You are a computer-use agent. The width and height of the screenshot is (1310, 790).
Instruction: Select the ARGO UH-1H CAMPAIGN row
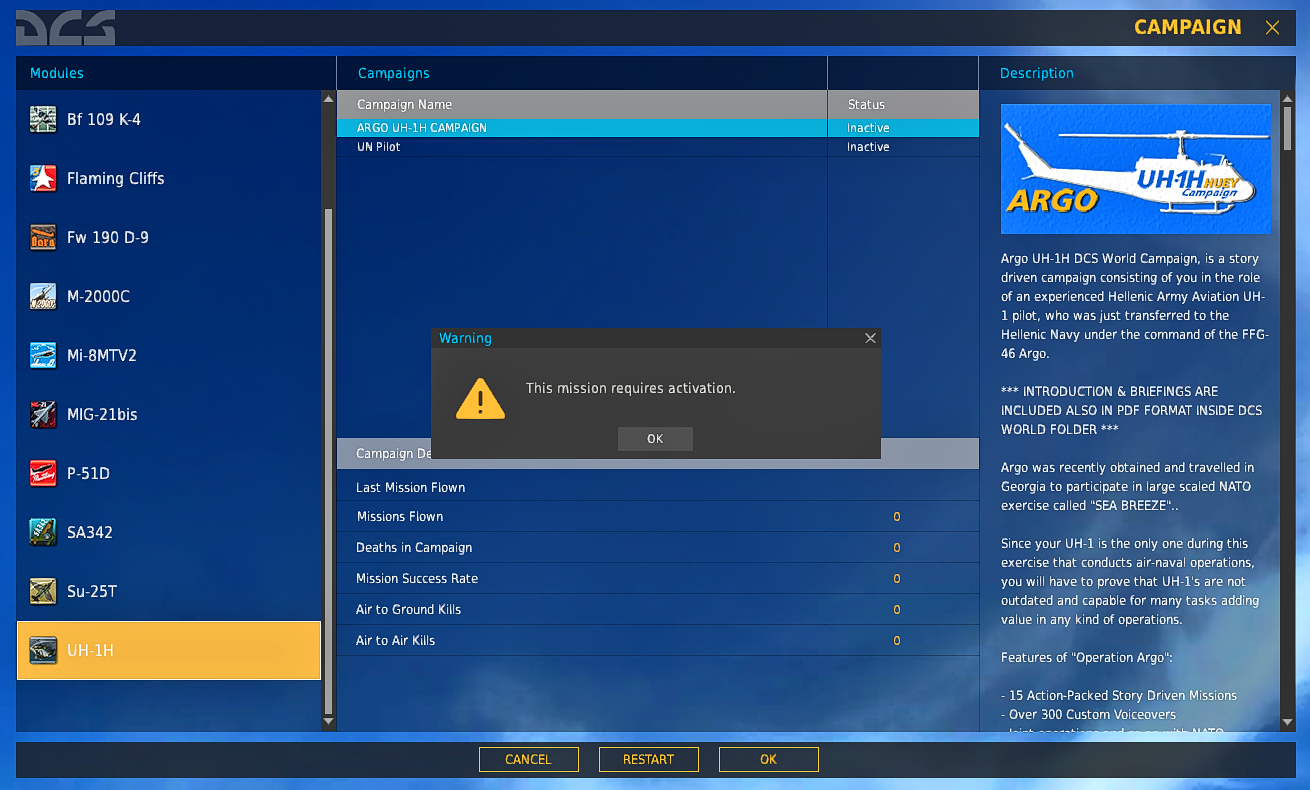coord(657,128)
